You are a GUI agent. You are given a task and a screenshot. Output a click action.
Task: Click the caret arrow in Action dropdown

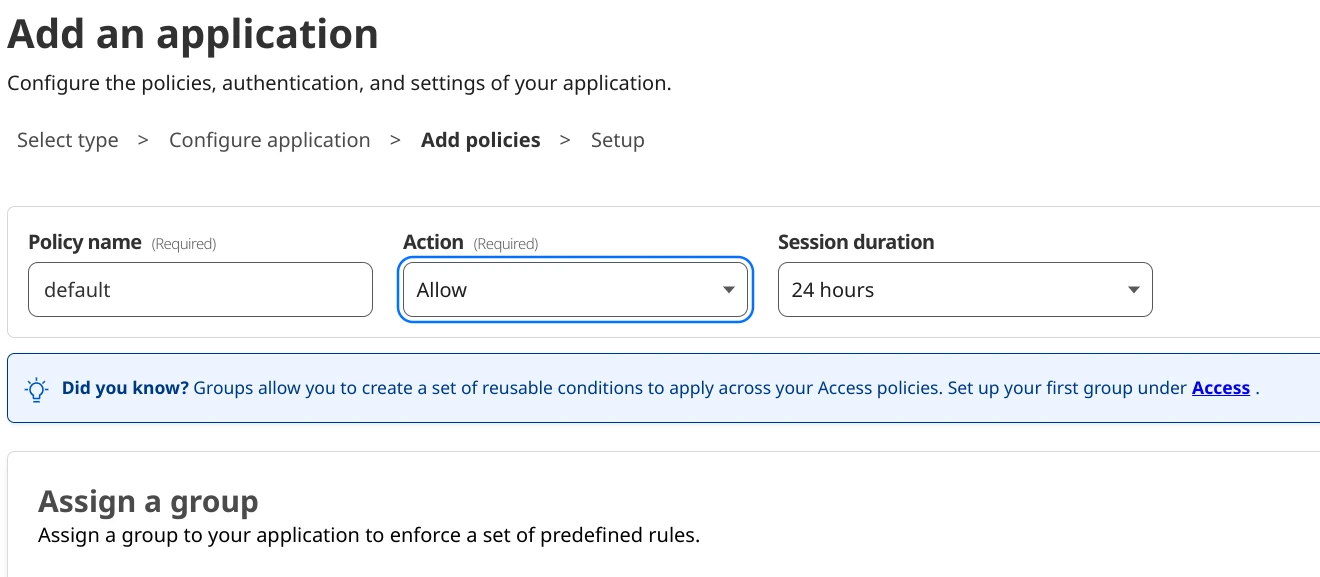pos(729,290)
